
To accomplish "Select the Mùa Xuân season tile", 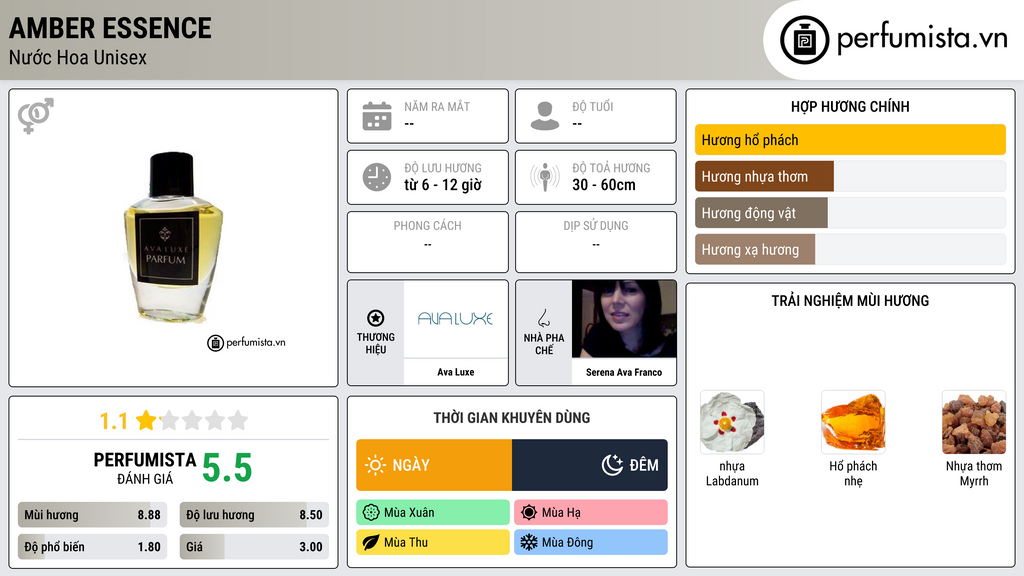I will coord(433,513).
